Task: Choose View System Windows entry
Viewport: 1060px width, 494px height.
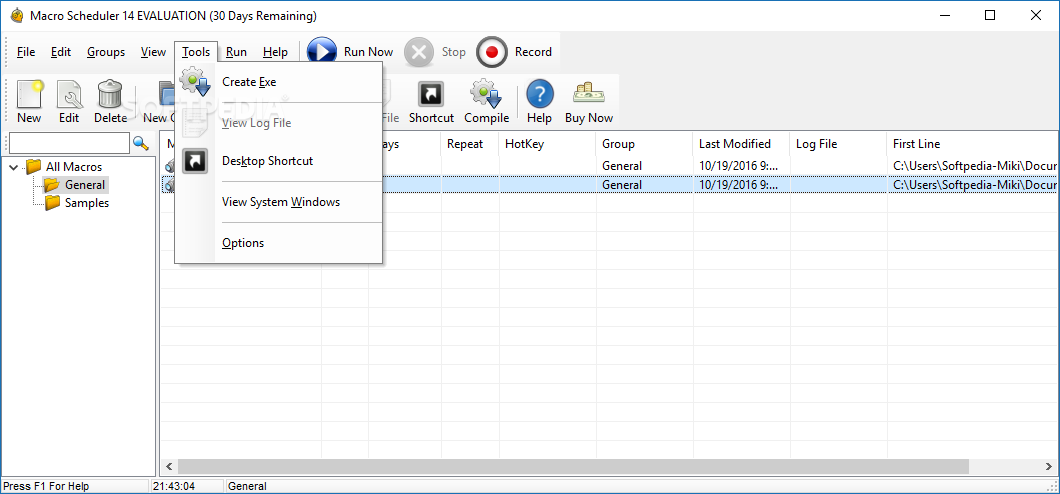Action: (279, 202)
